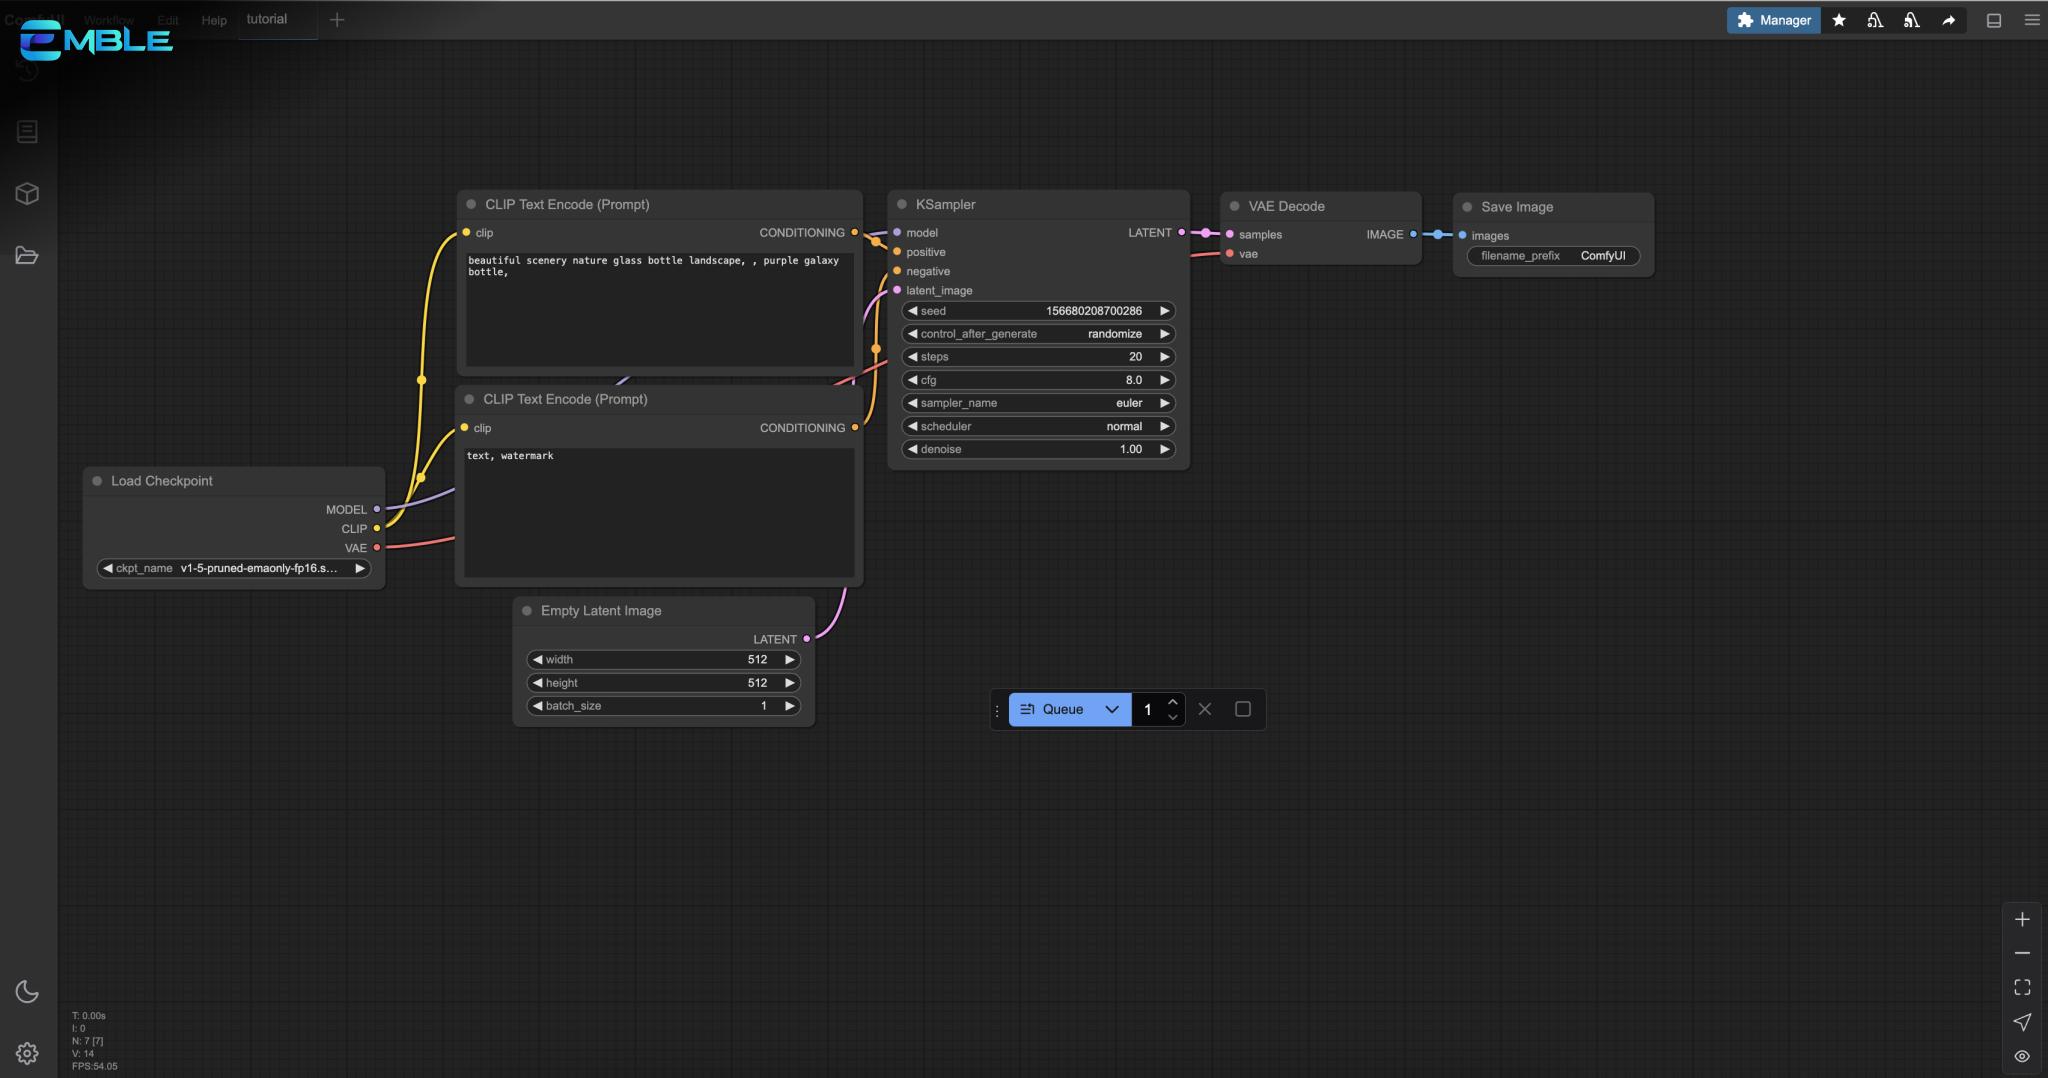Open the Help menu
2048x1078 pixels.
pos(214,20)
